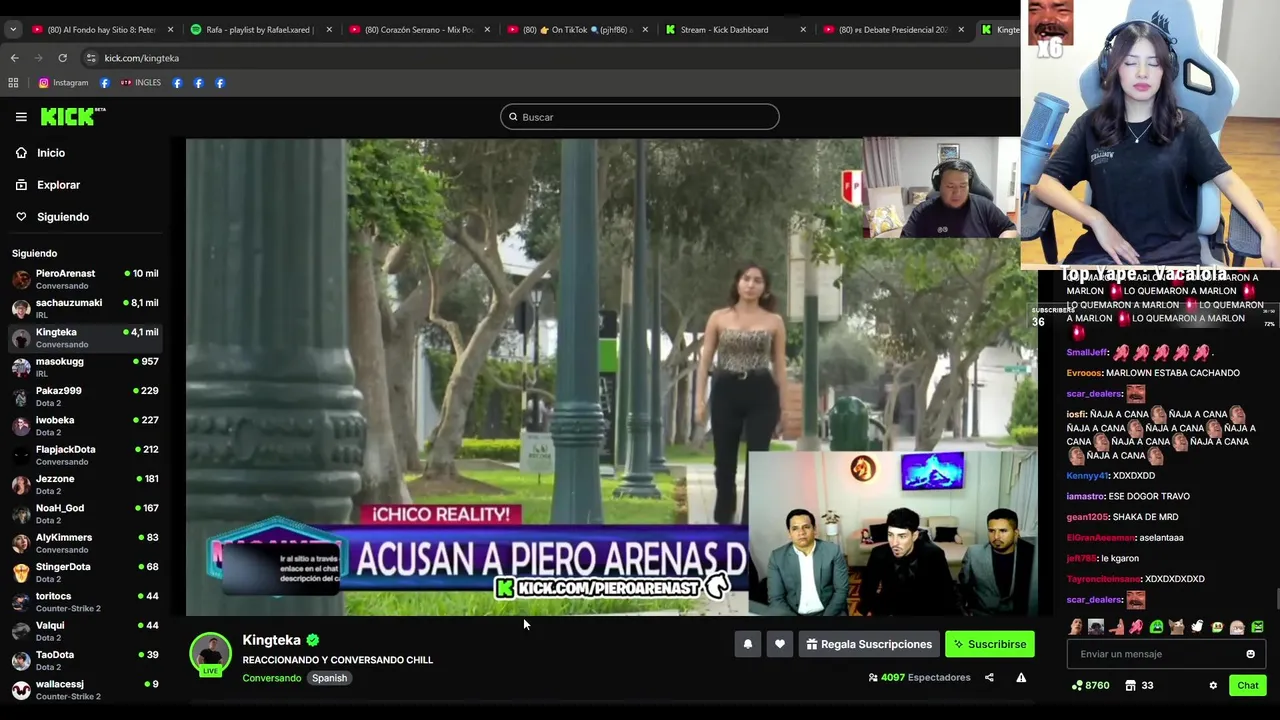Open StingerDota channel in sidebar

(85, 572)
